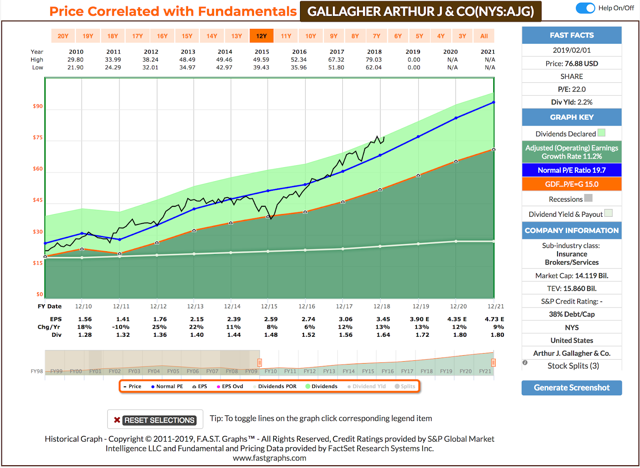Click the Market Cap 14.119 Bil. entry
This screenshot has width=640, height=468.
tap(571, 275)
